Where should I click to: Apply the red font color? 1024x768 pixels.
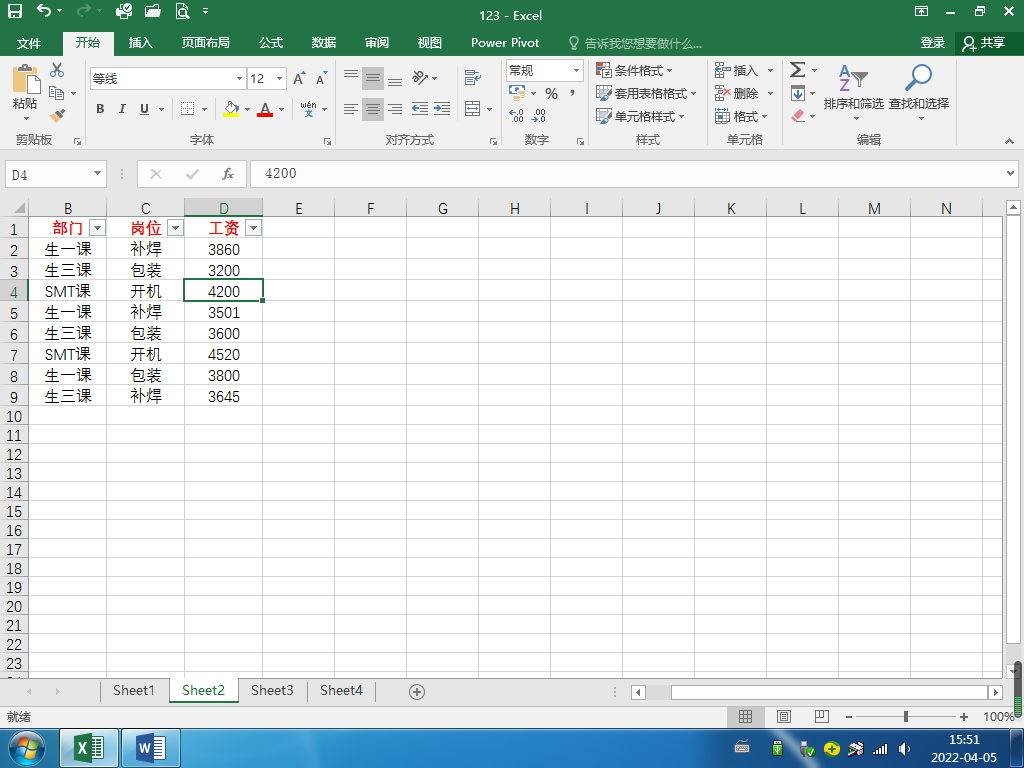point(264,109)
